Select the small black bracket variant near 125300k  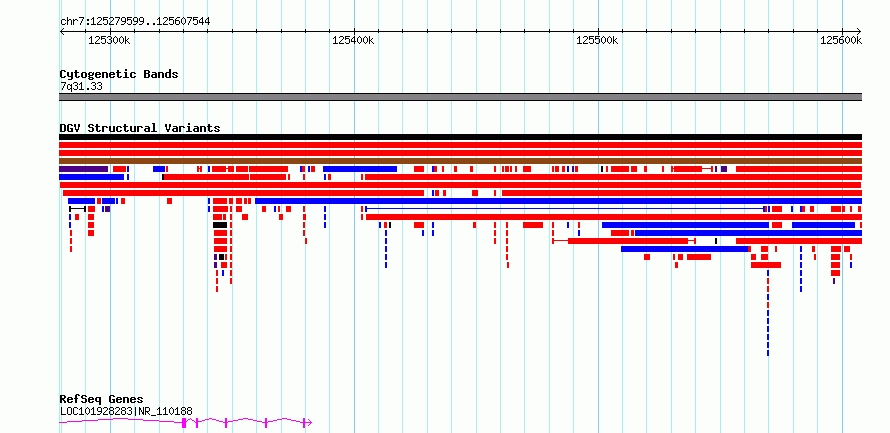point(77,209)
